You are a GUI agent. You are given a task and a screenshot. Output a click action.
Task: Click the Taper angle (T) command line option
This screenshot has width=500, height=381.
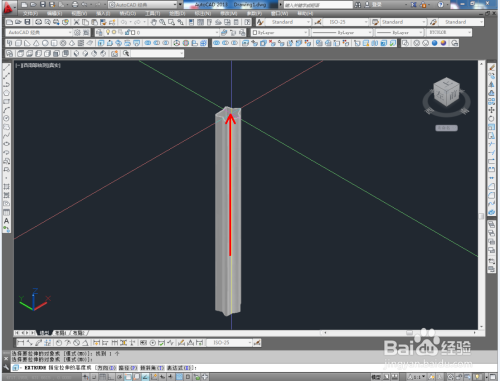coord(152,368)
